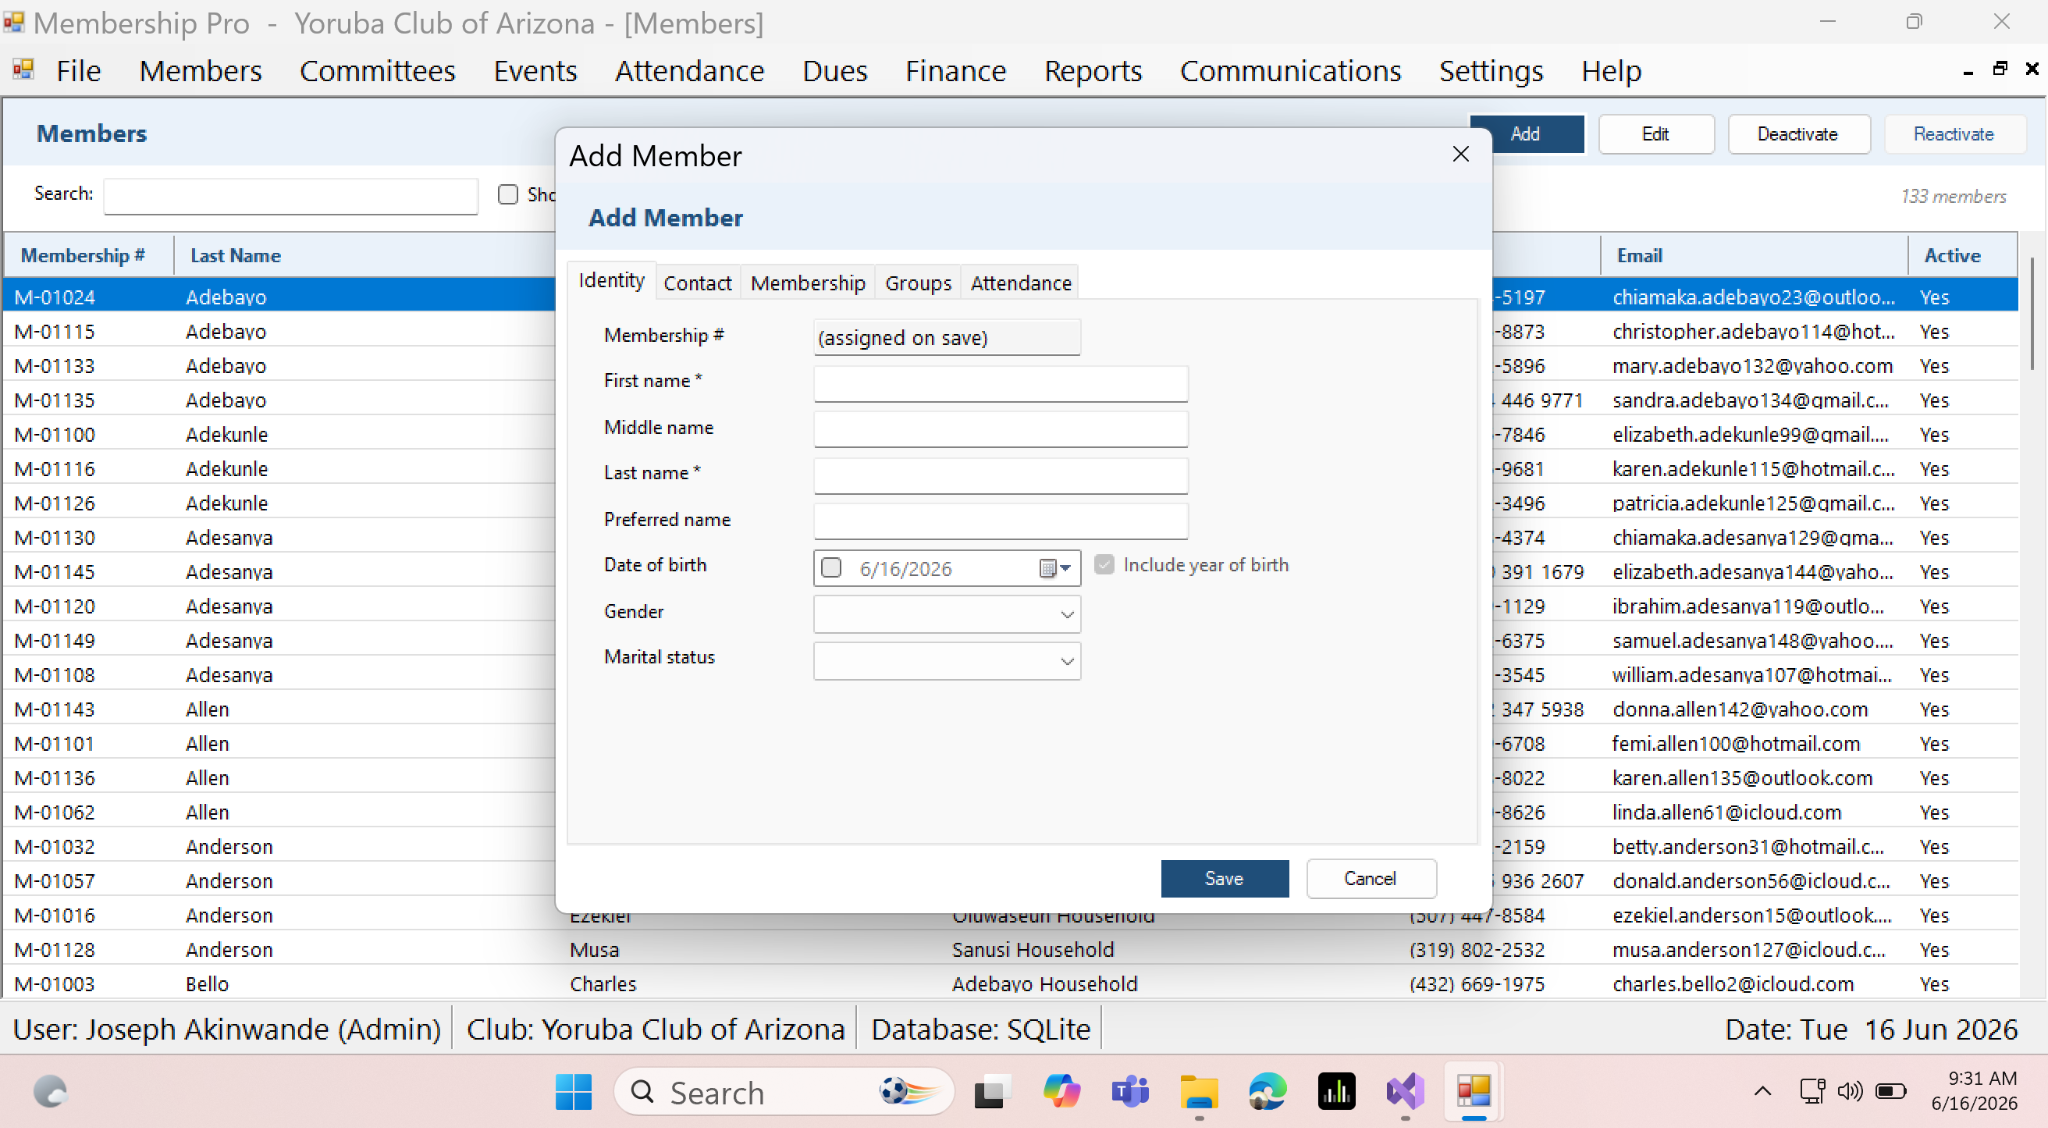
Task: Click the members list vertical scrollbar
Action: [2032, 315]
